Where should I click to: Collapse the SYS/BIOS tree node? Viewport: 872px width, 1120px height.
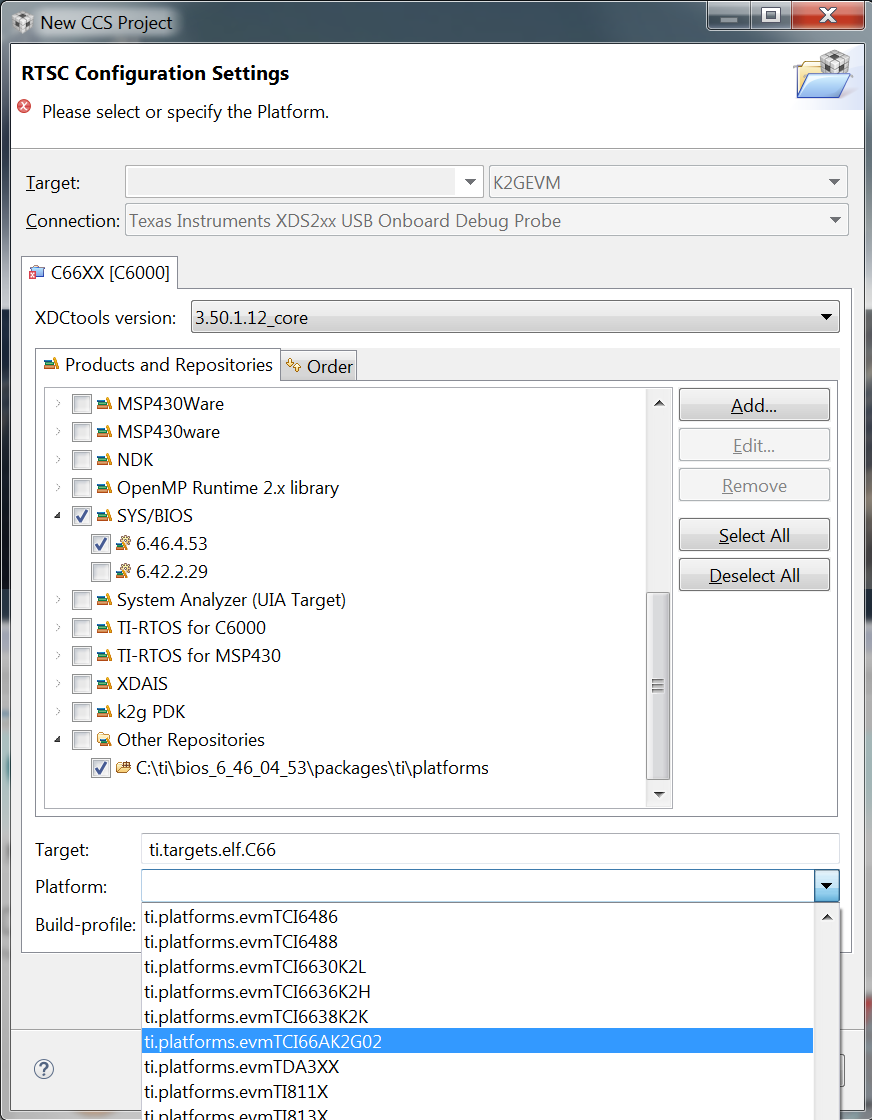[x=58, y=516]
